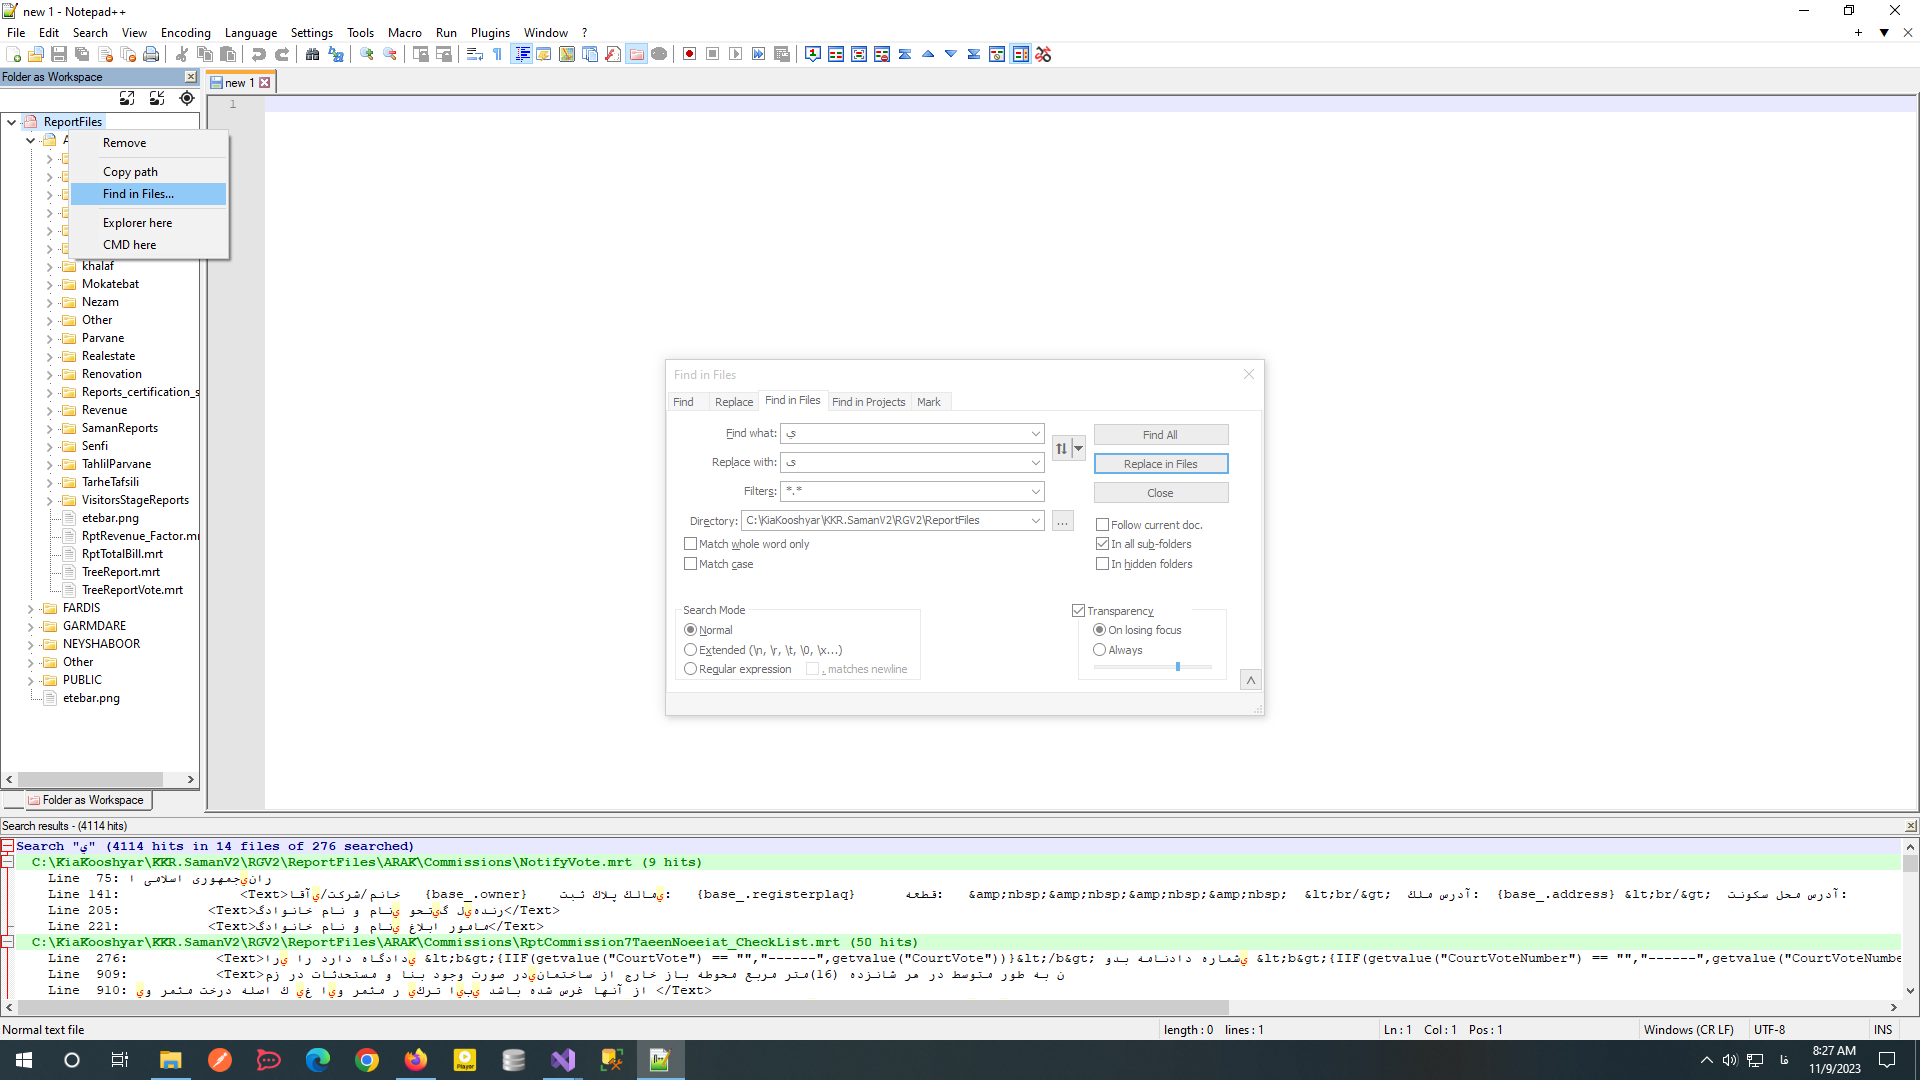The width and height of the screenshot is (1920, 1080).
Task: Enable Follow current doc. checkbox
Action: [1102, 525]
